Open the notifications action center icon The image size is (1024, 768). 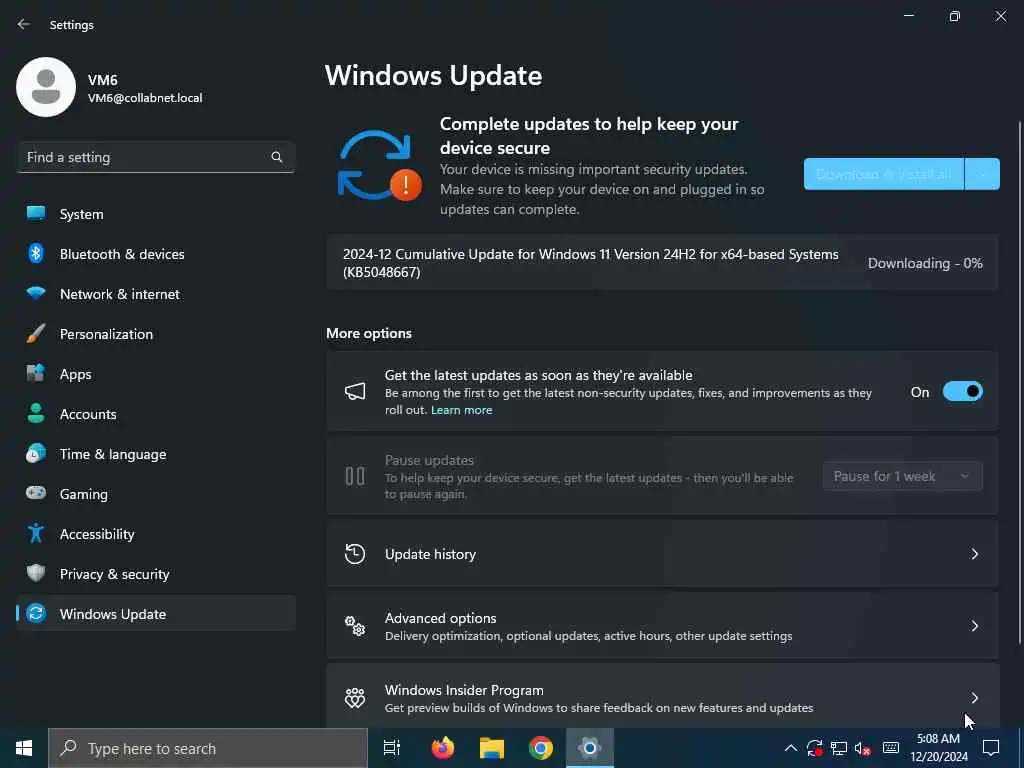coord(991,748)
